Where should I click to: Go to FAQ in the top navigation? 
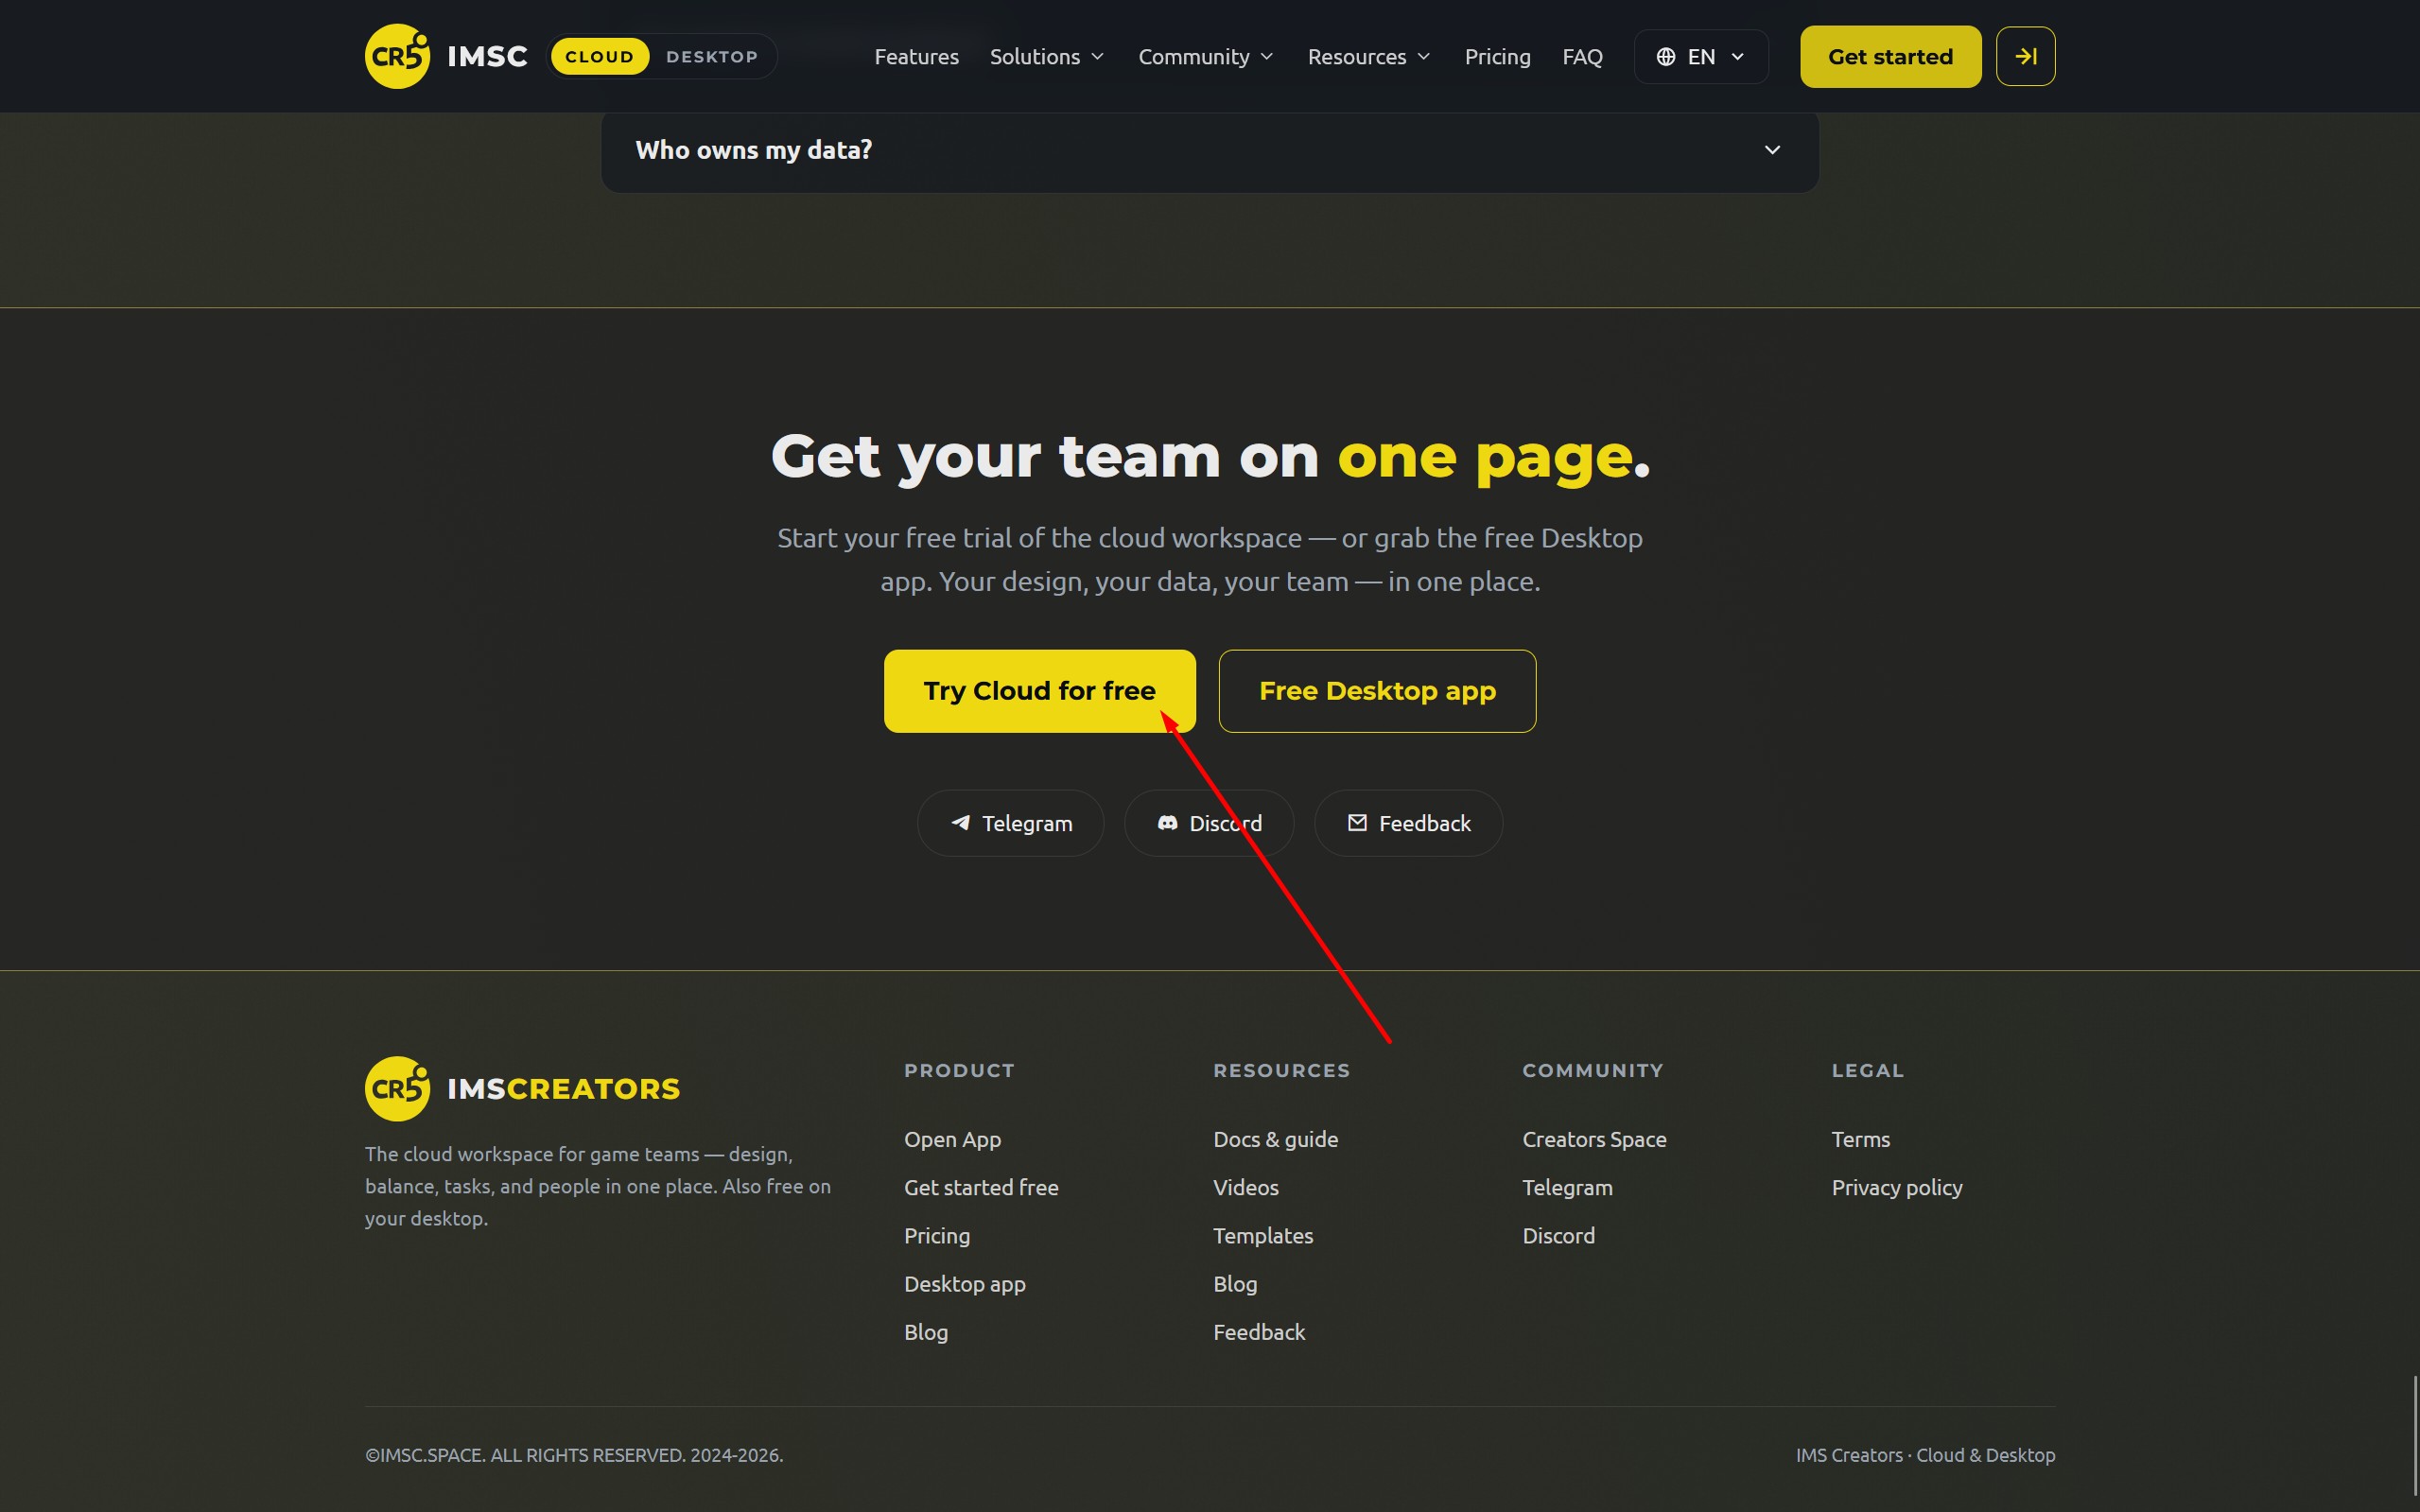tap(1582, 57)
